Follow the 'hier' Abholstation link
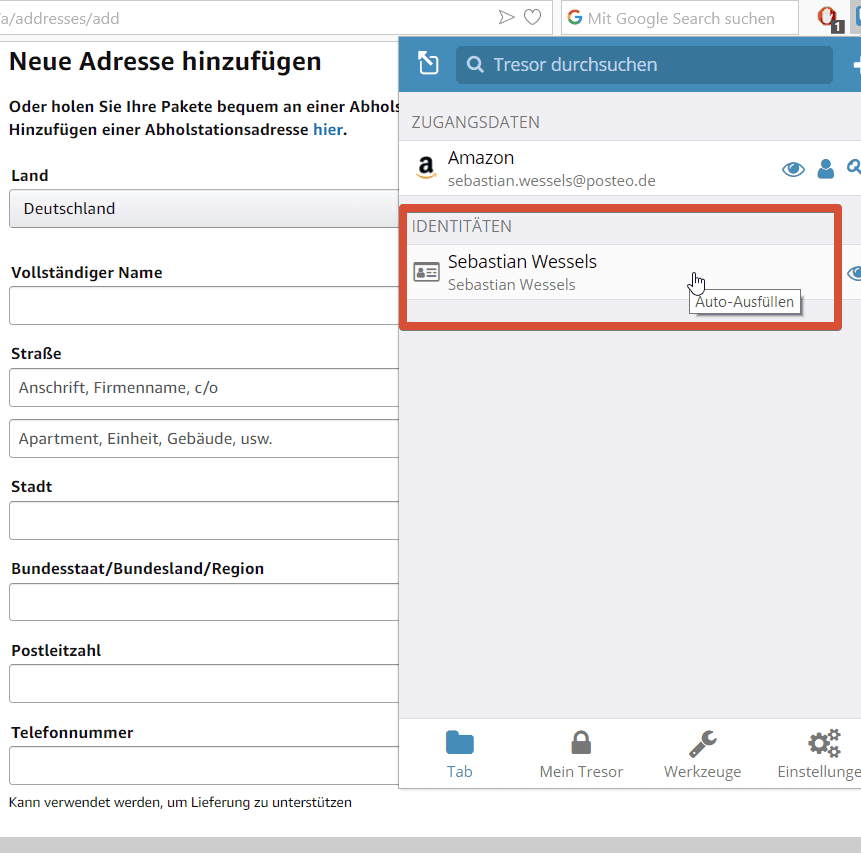The image size is (861, 856). (x=328, y=130)
